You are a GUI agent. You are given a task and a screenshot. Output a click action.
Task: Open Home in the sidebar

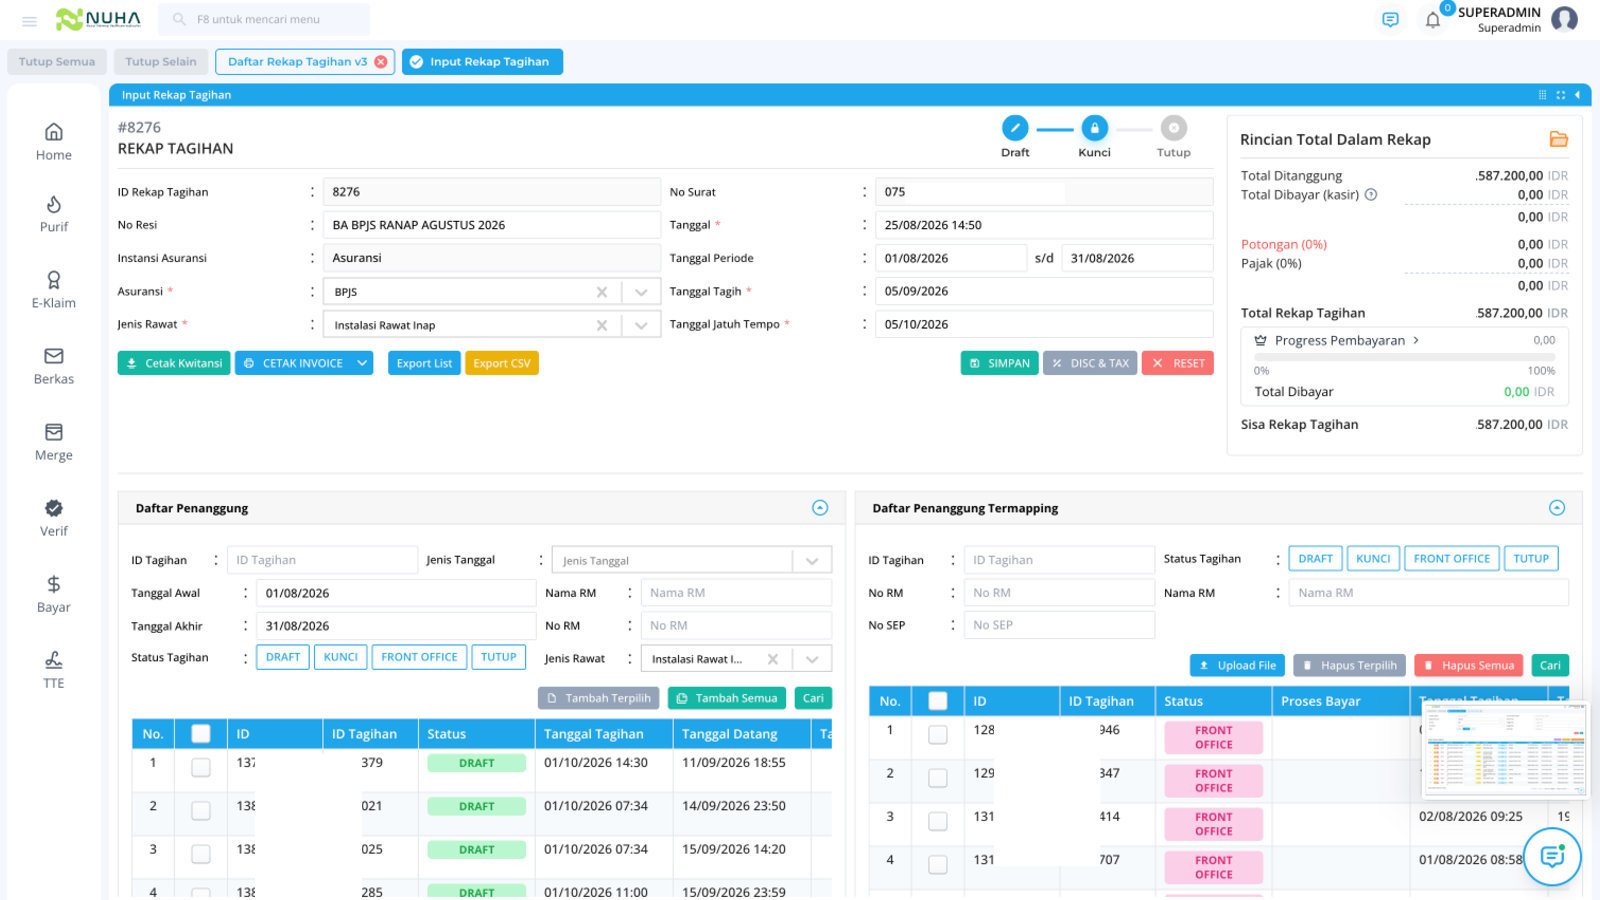coord(54,142)
